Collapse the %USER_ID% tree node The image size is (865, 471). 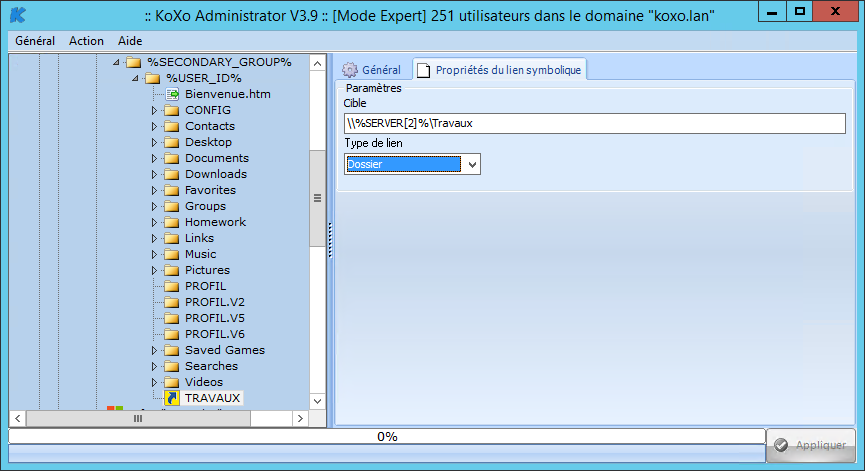pyautogui.click(x=135, y=78)
